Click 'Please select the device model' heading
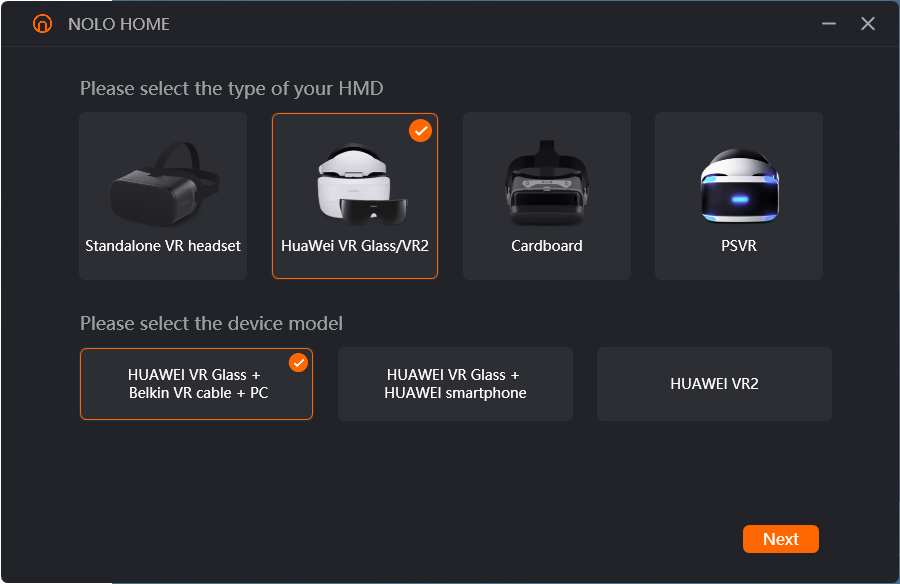 (x=211, y=323)
